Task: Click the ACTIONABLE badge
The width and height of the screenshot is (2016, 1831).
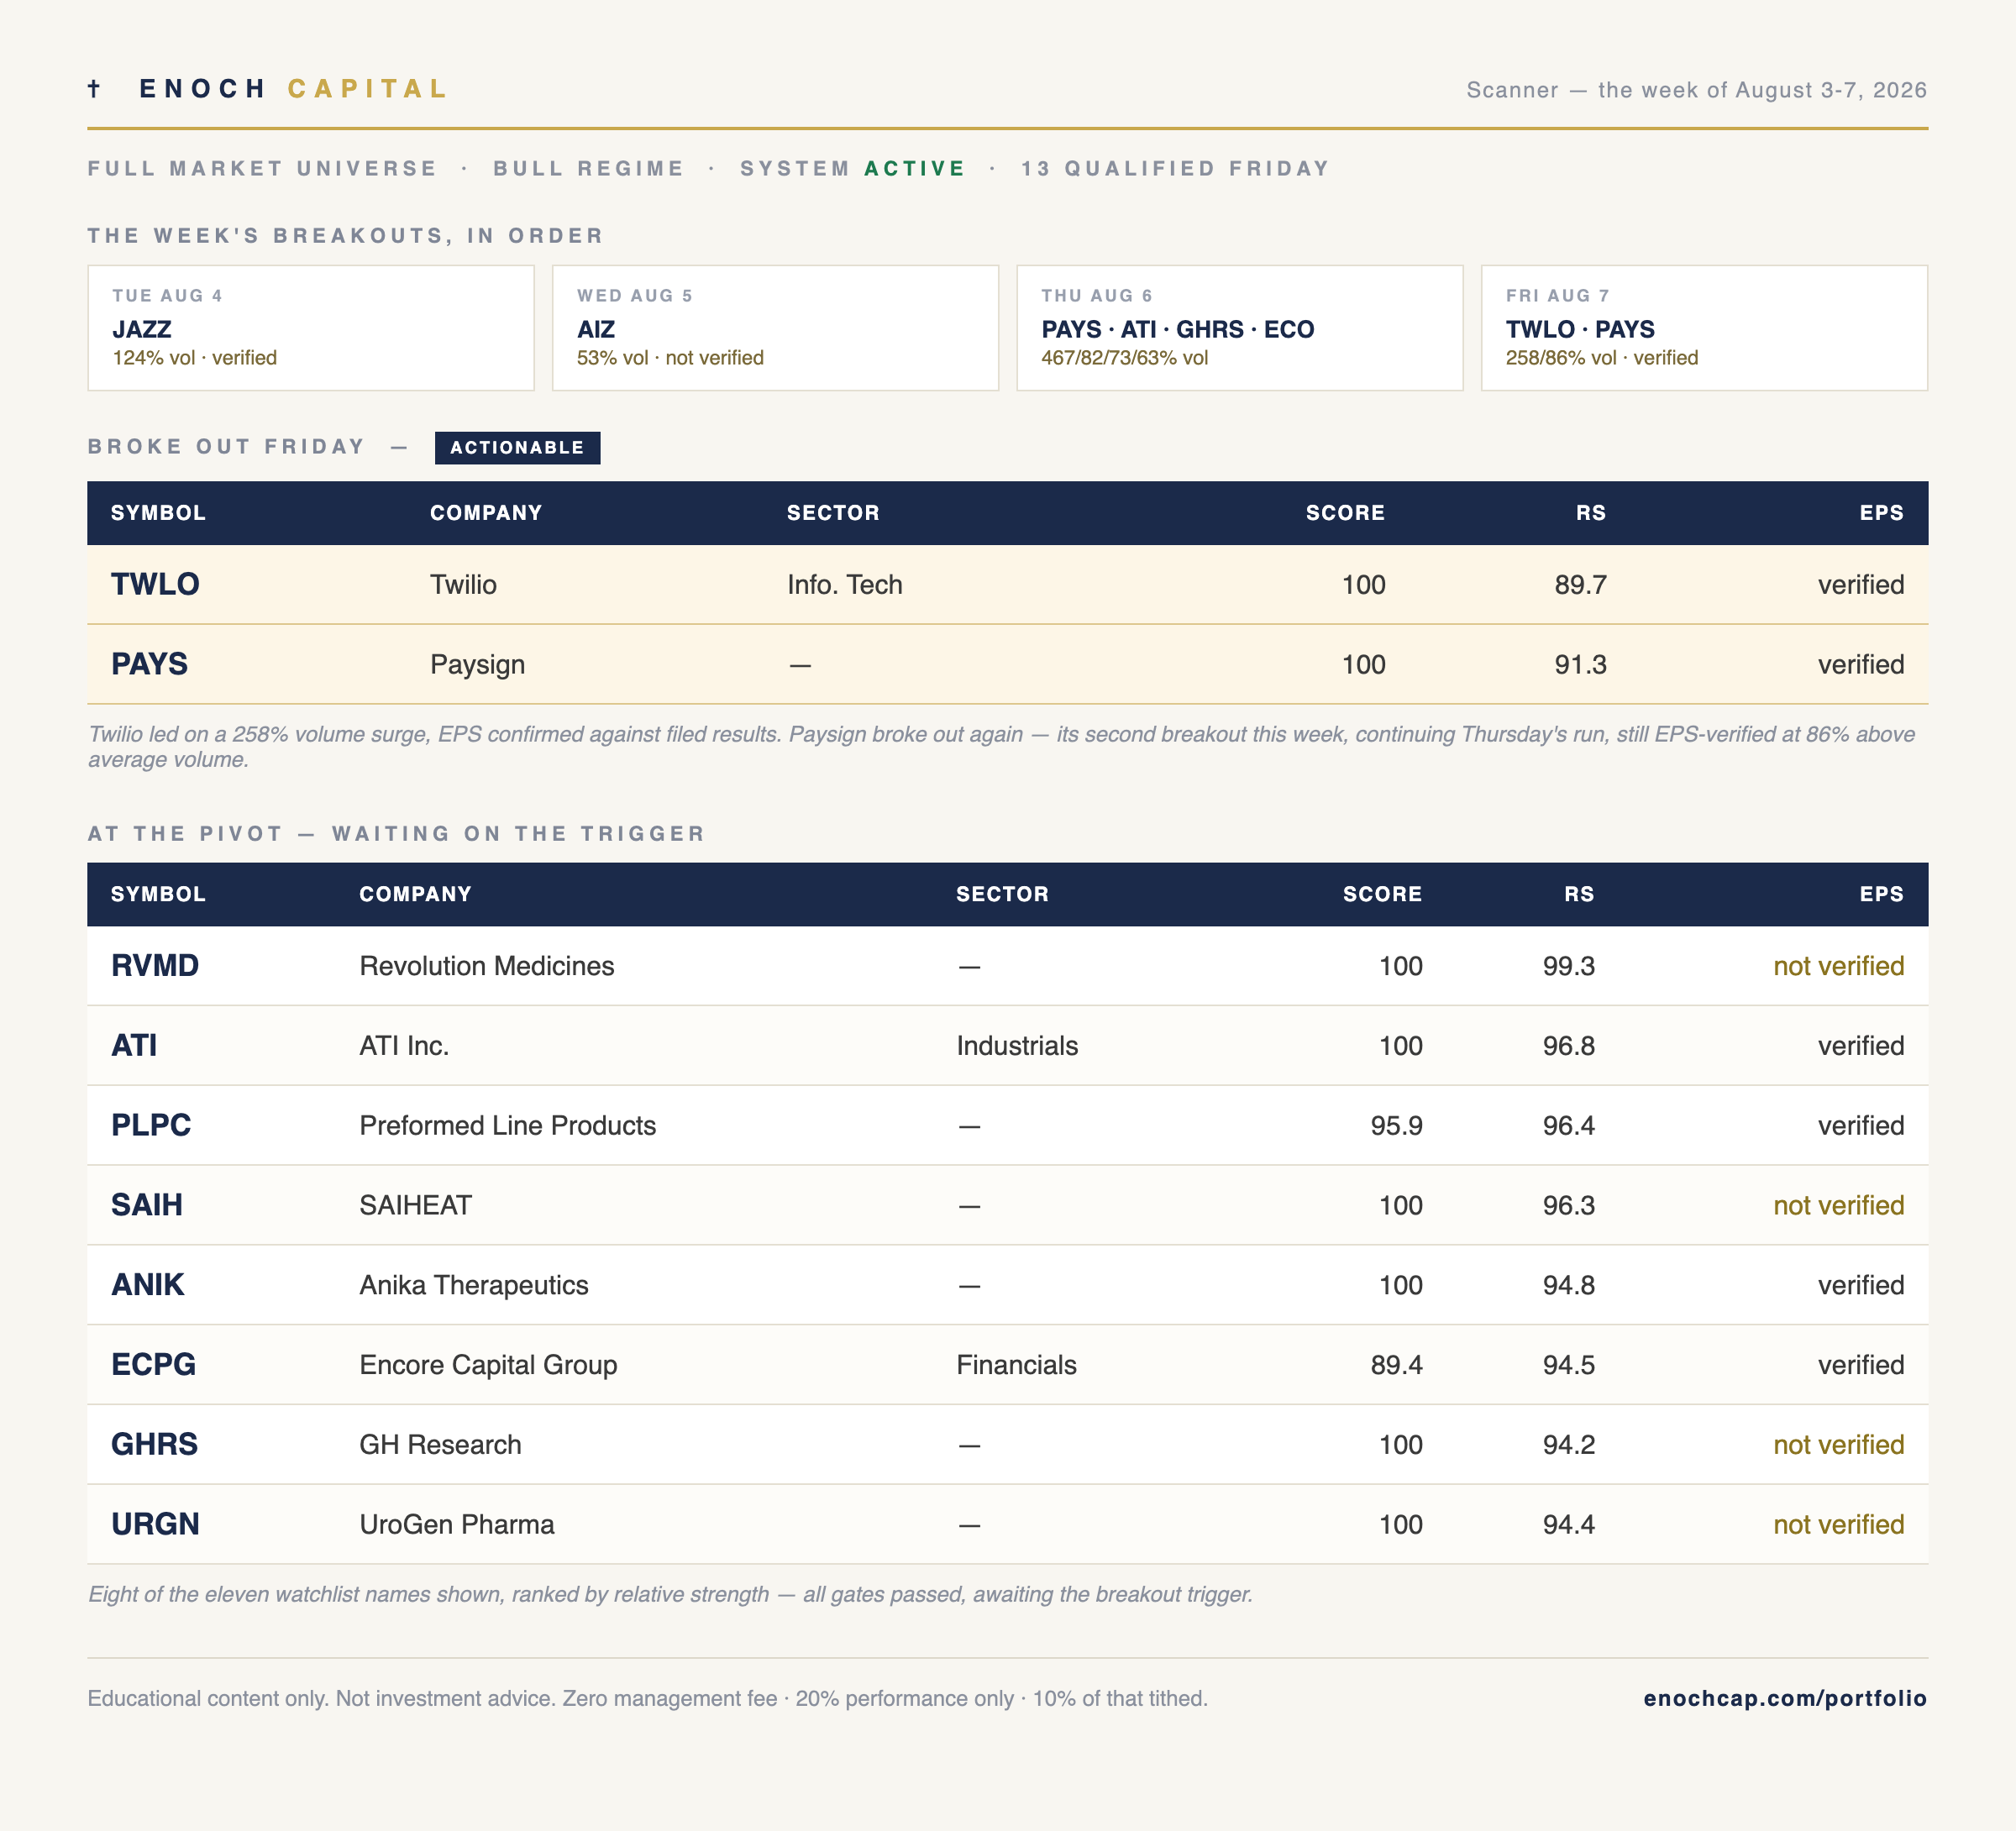Action: coord(517,448)
